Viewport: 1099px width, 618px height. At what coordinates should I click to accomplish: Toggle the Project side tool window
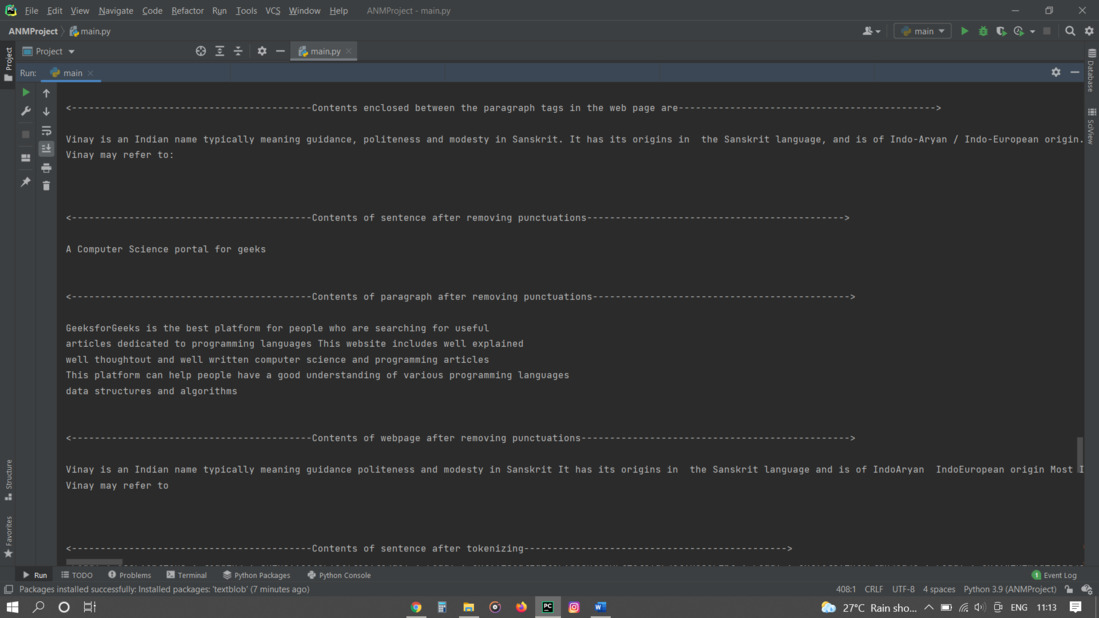[x=8, y=64]
